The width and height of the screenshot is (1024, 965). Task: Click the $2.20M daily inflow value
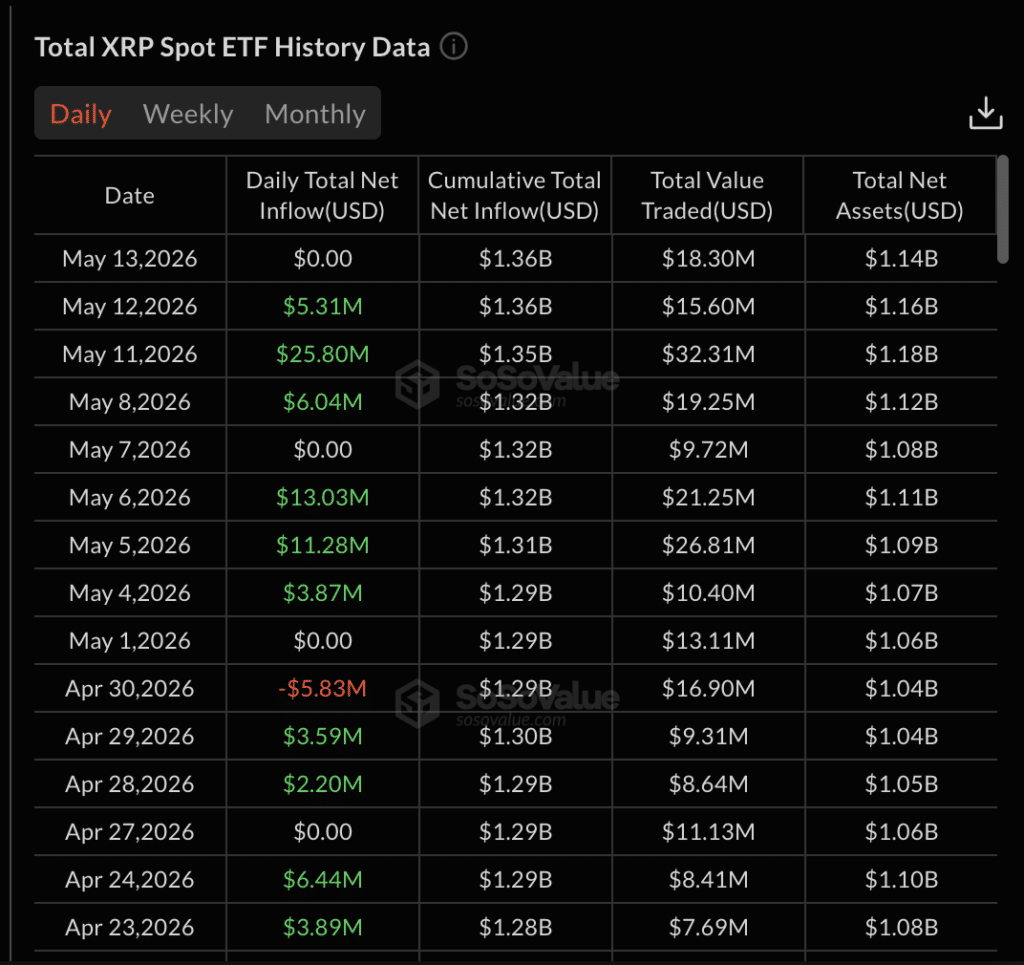[323, 783]
